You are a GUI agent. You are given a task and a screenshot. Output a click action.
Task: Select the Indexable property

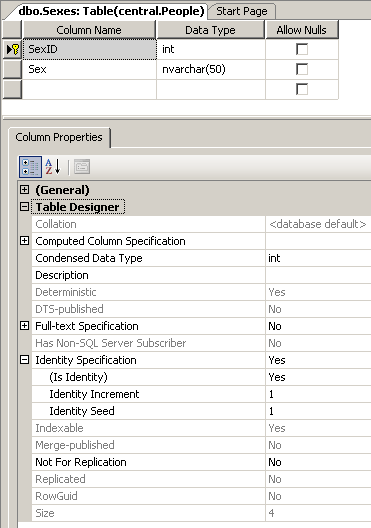[x=148, y=428]
